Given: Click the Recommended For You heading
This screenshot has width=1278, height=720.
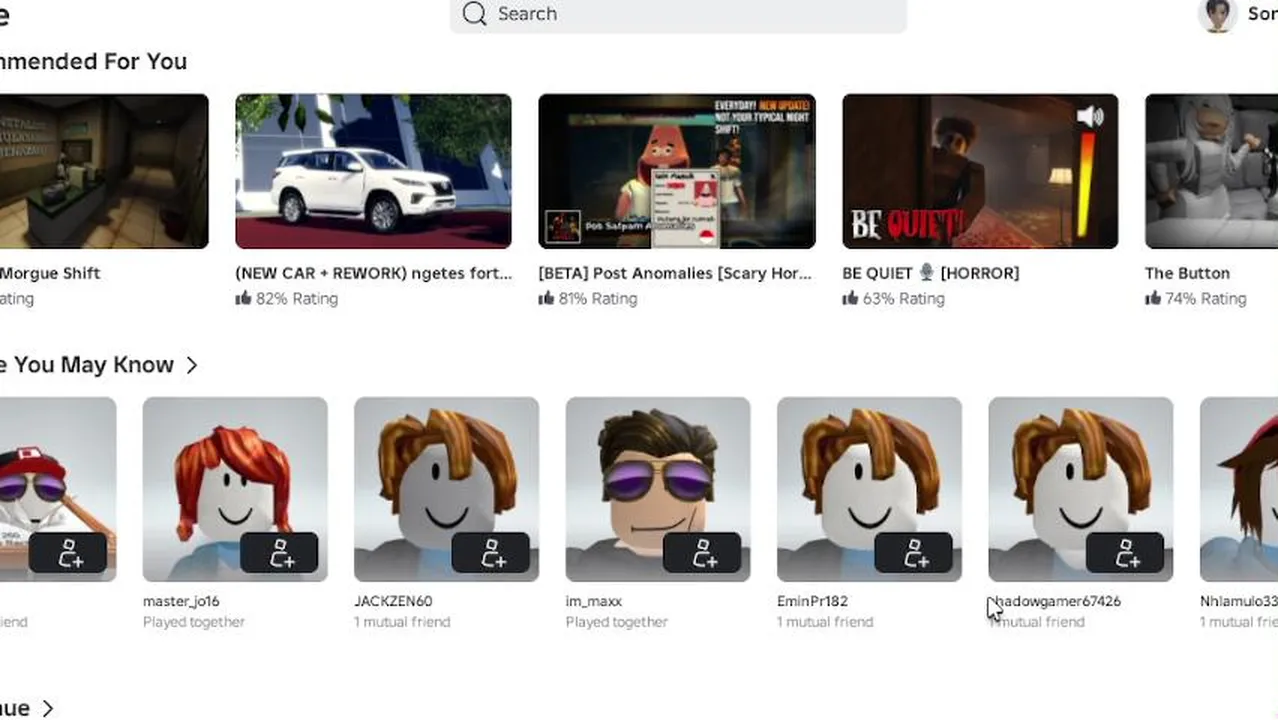Looking at the screenshot, I should (93, 61).
